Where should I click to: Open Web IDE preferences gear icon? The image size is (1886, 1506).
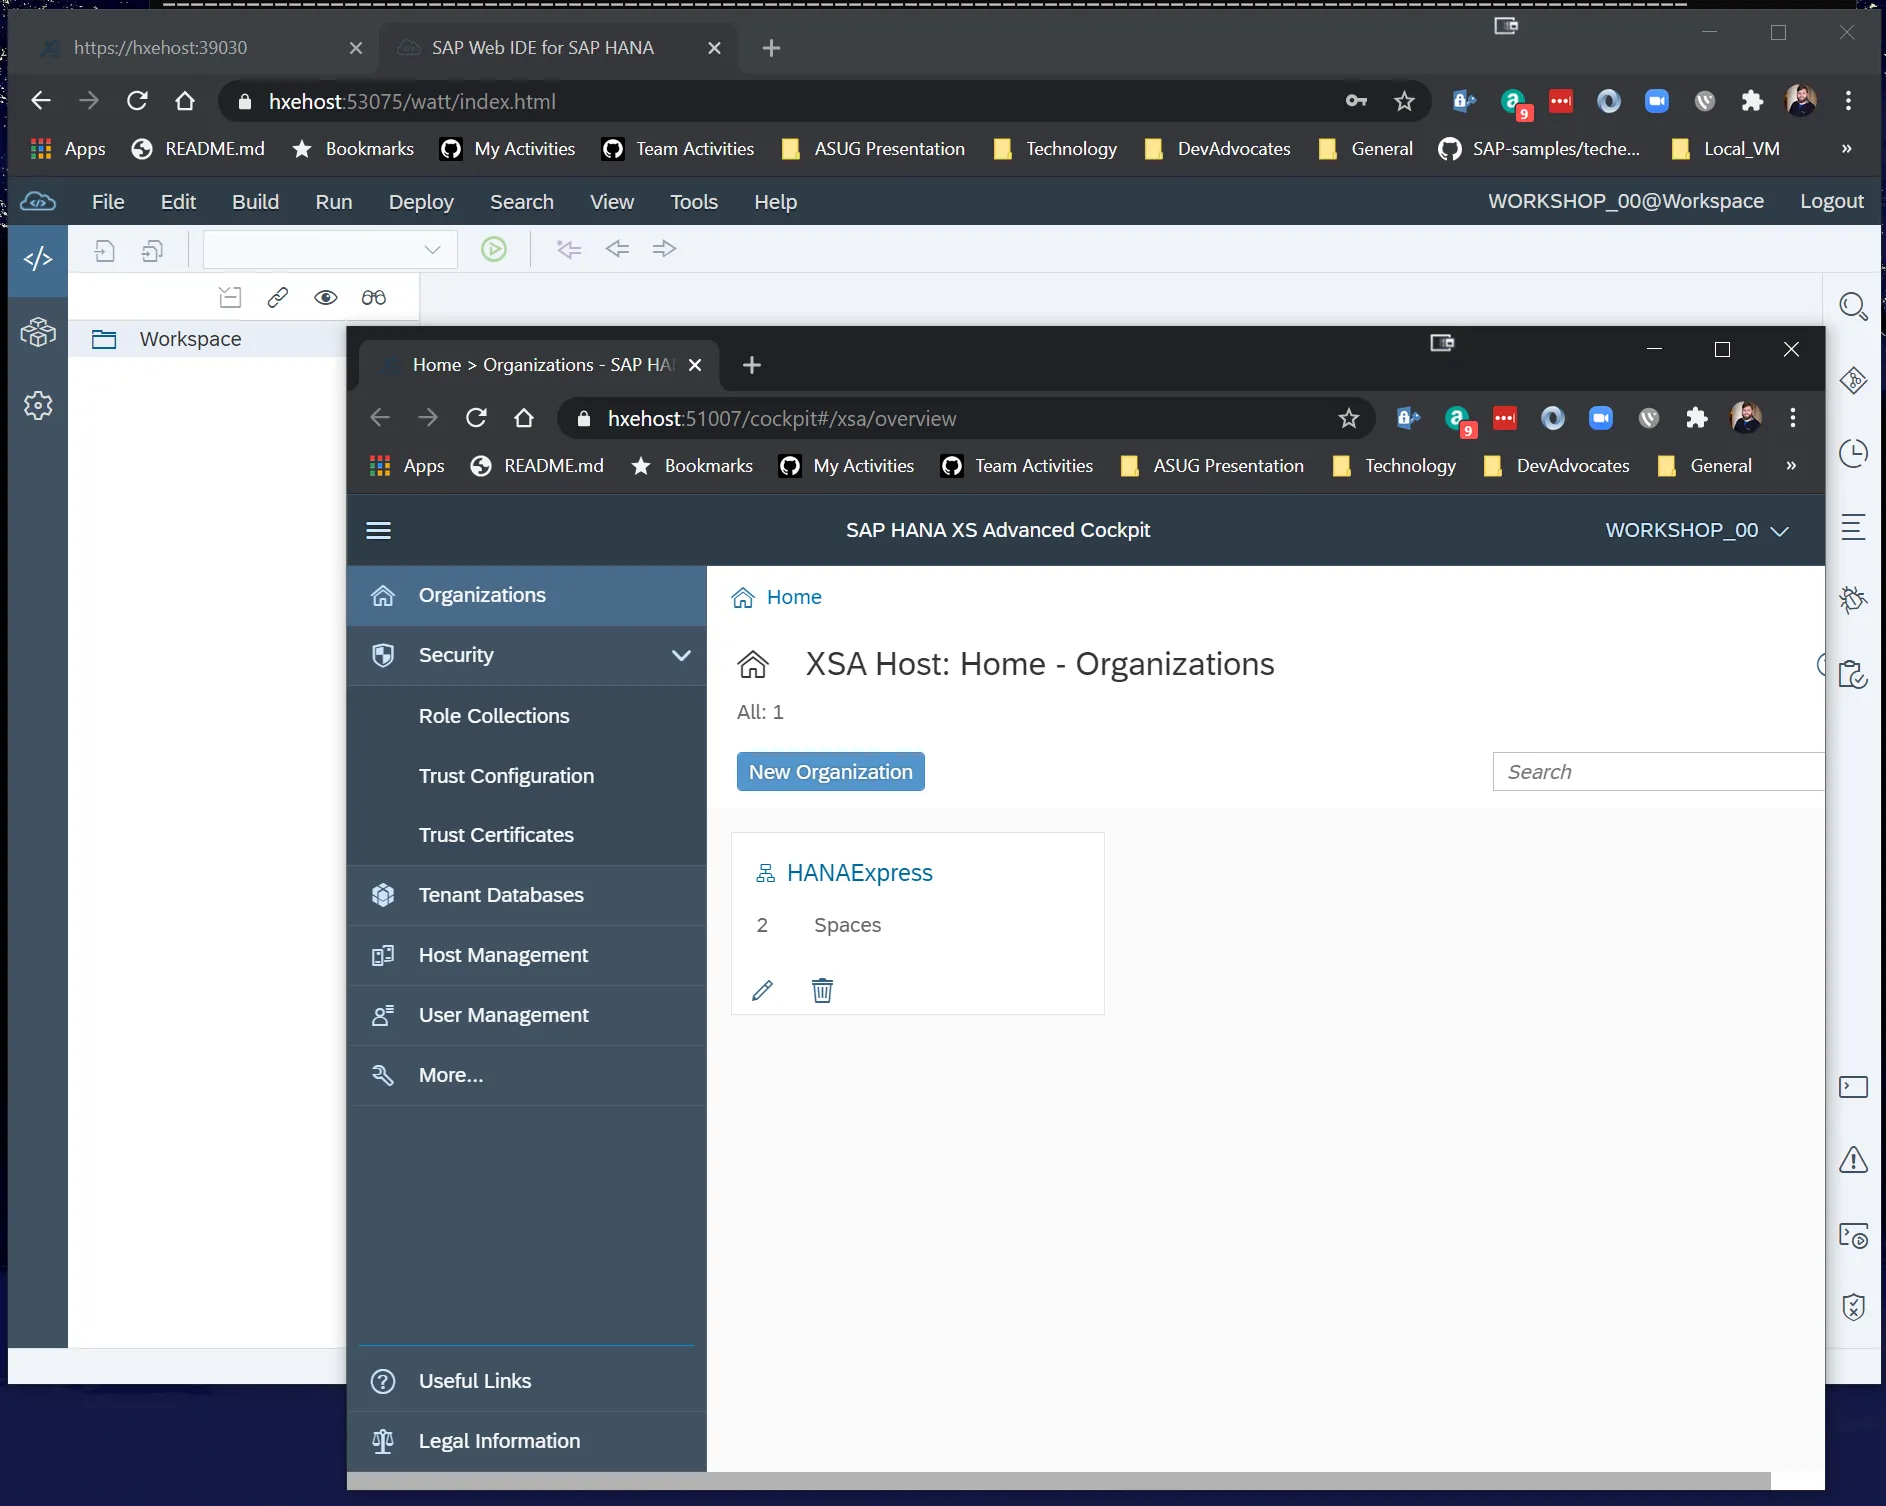pyautogui.click(x=38, y=405)
